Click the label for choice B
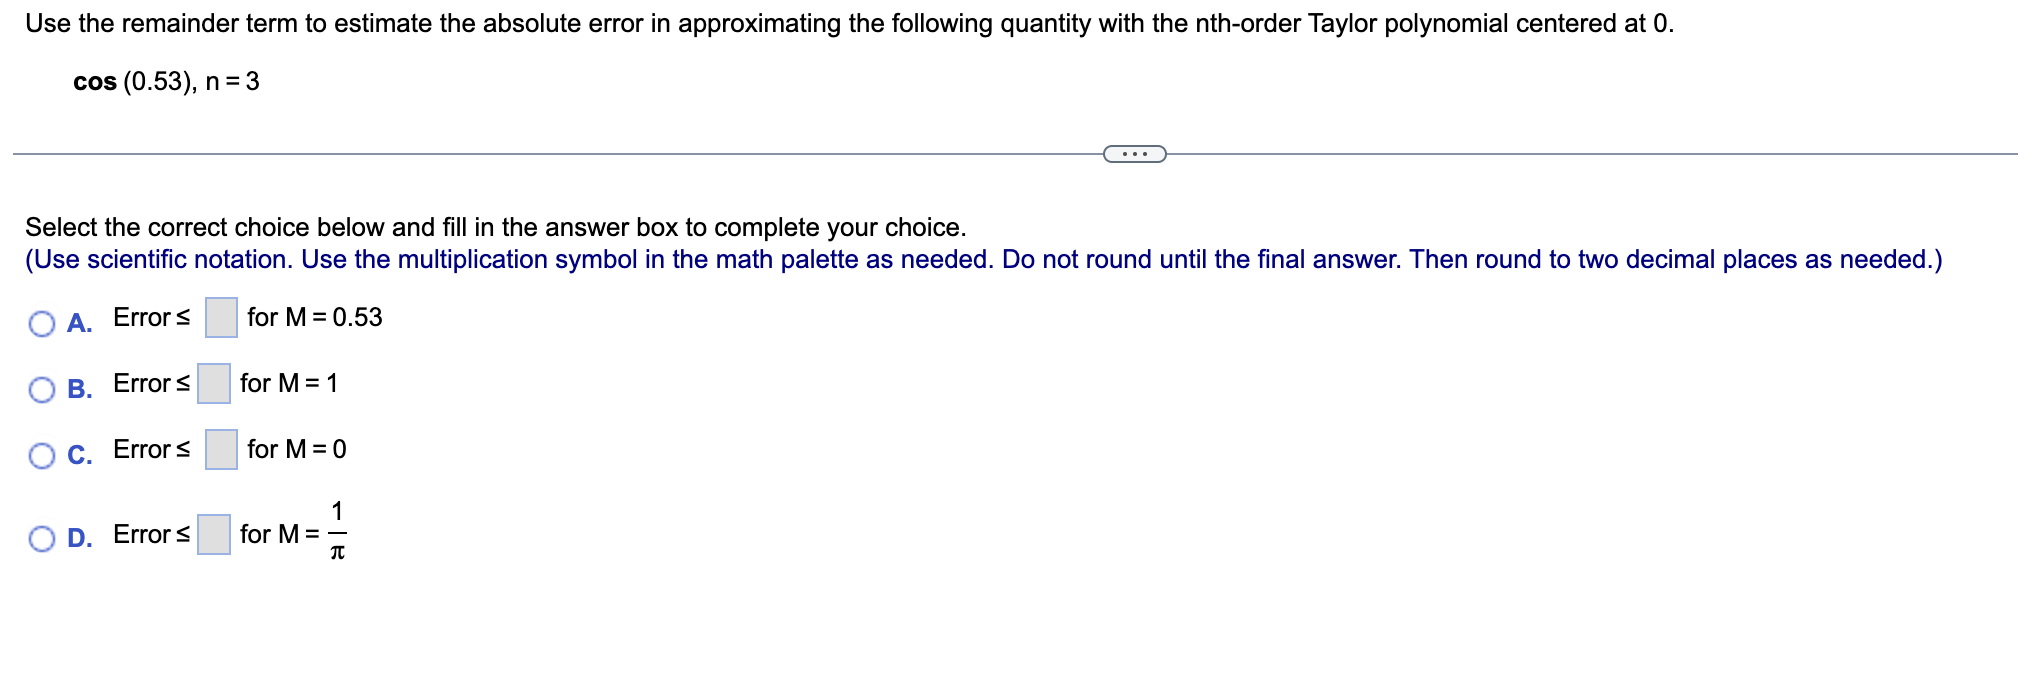 [79, 390]
